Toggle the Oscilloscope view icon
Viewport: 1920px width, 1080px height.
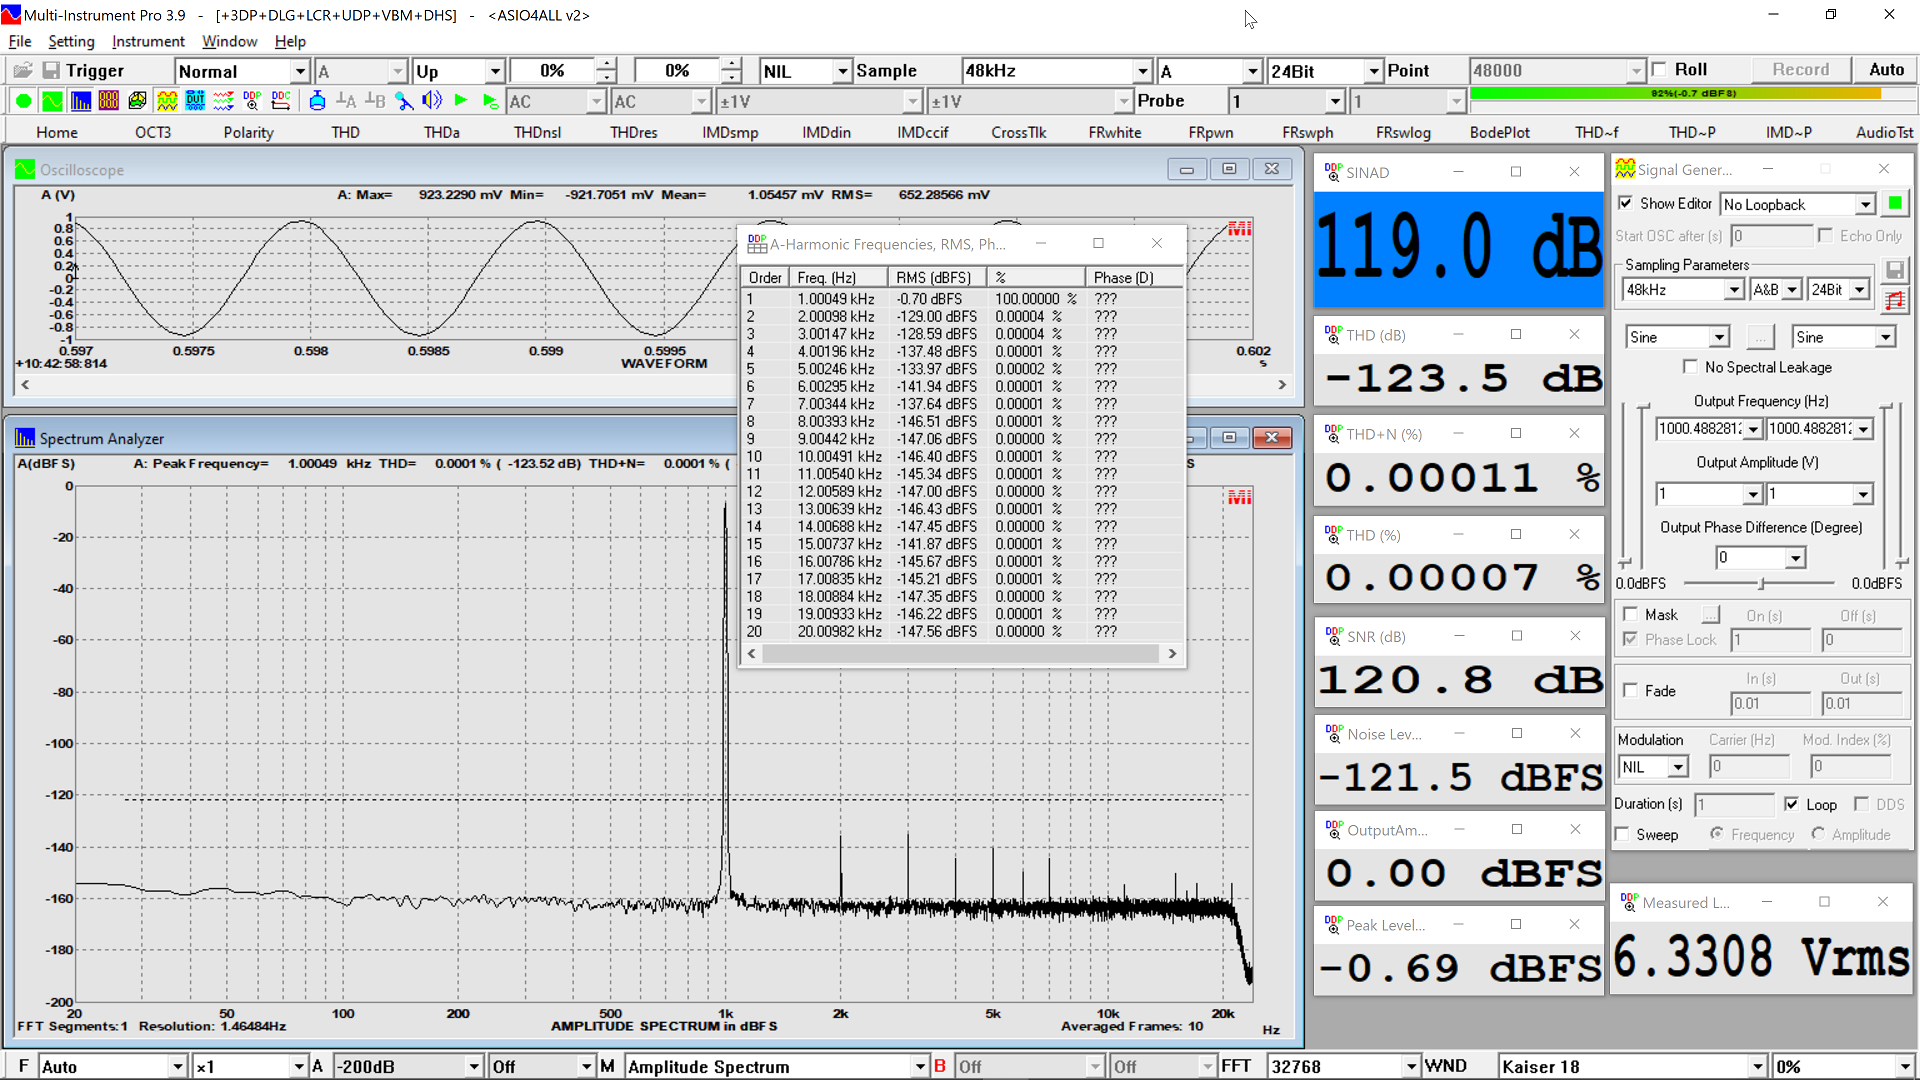[x=52, y=100]
